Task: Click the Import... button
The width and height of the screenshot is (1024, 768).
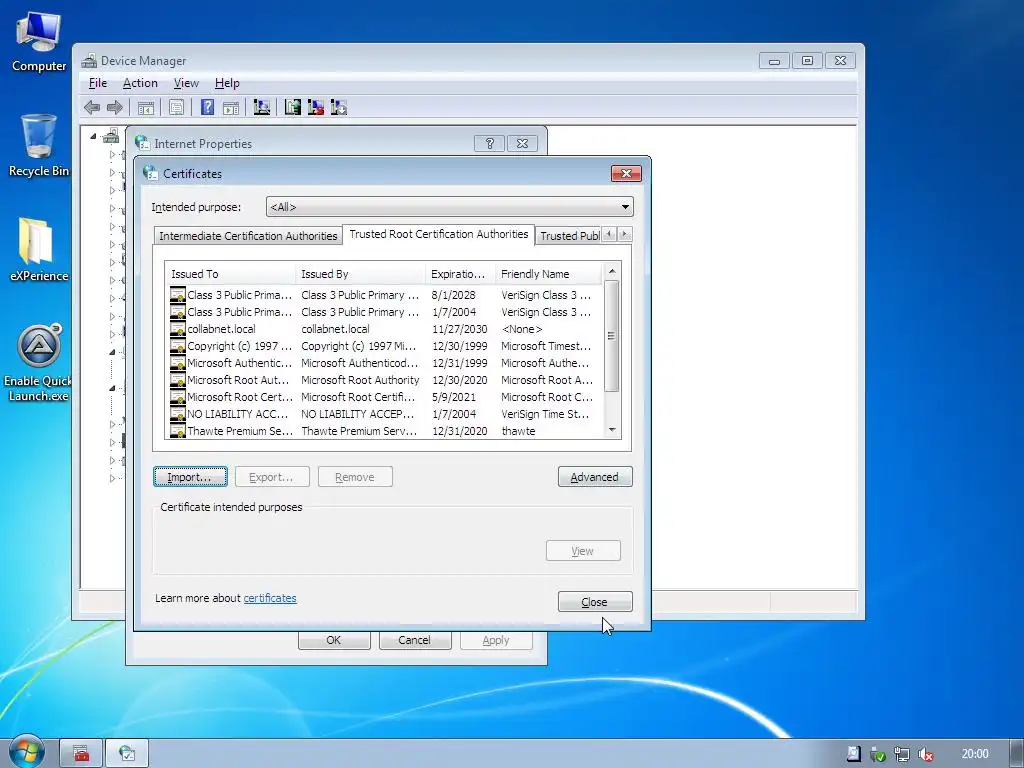Action: tap(190, 477)
